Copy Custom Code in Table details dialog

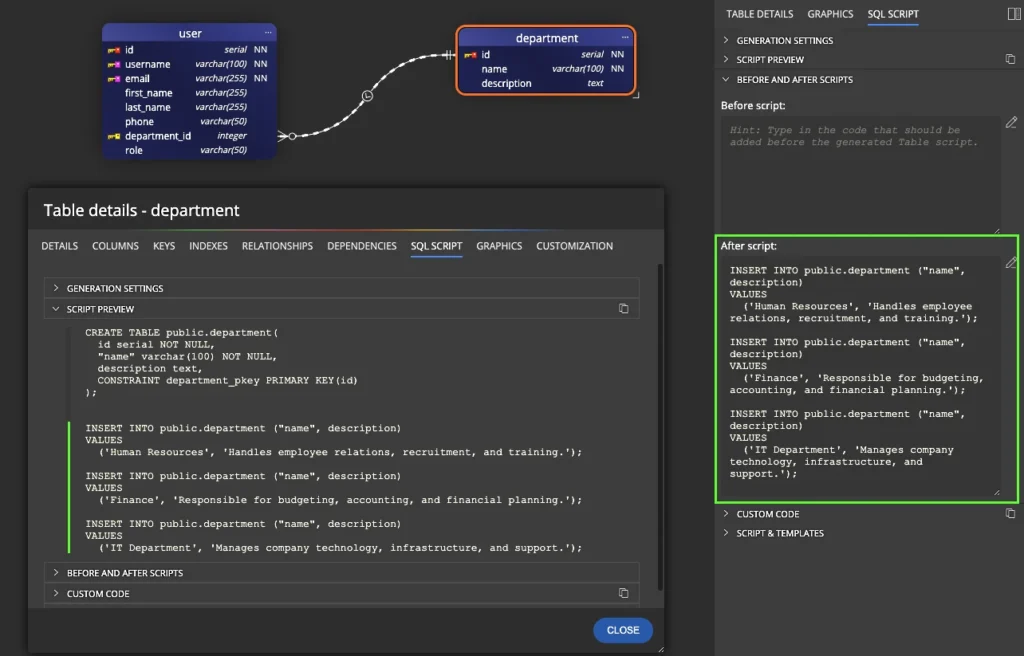(624, 593)
